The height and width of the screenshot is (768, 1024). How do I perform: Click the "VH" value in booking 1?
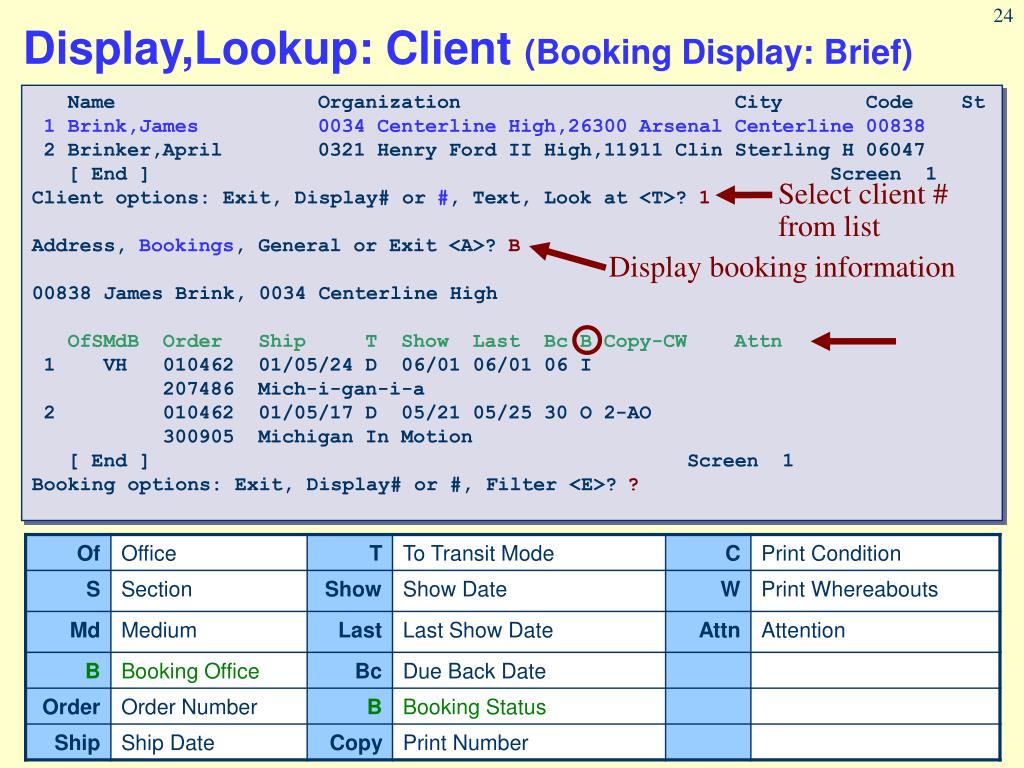coord(114,364)
